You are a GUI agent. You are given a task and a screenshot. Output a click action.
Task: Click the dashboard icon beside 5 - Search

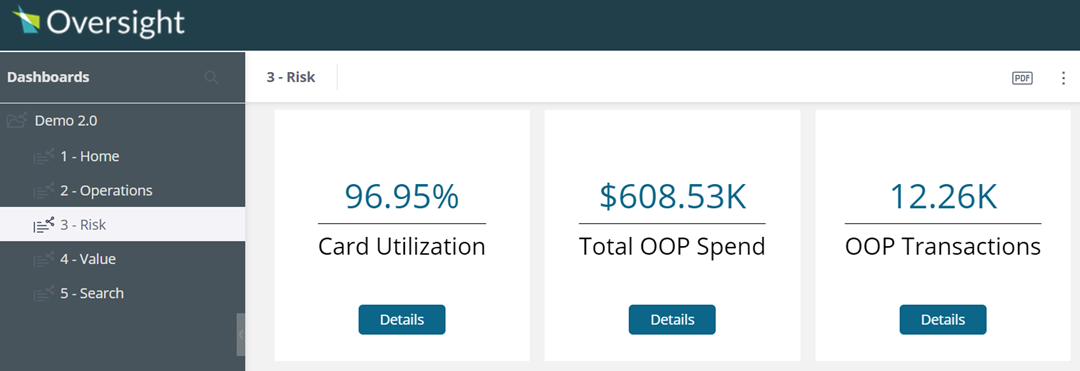point(43,293)
